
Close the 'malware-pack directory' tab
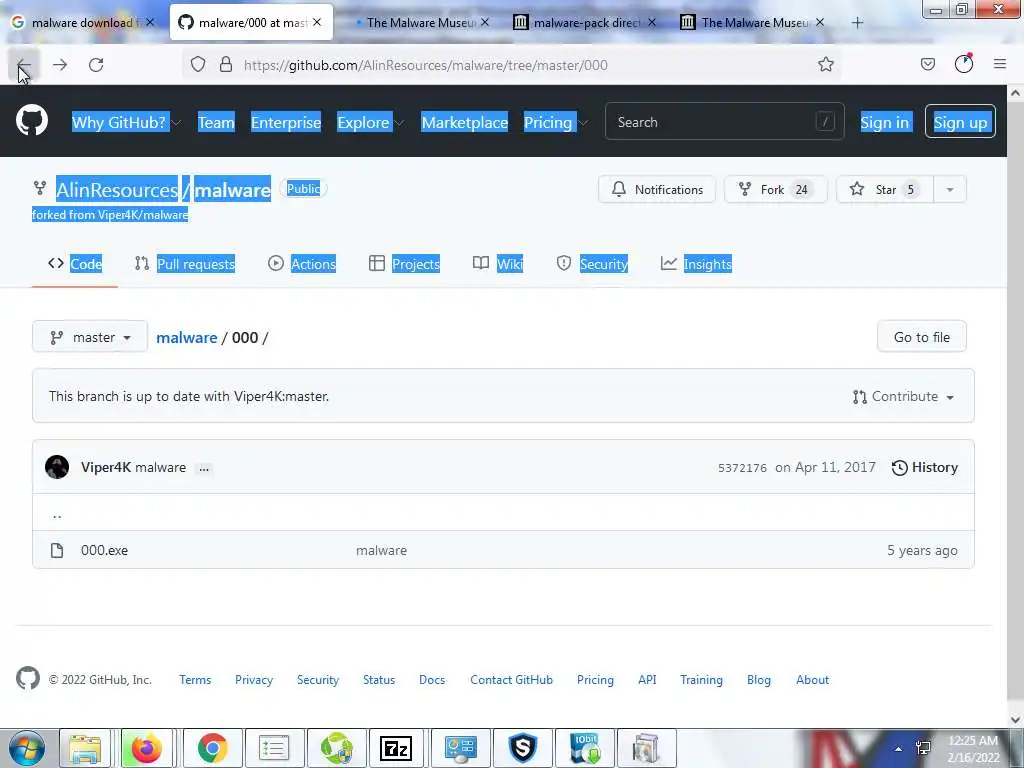point(652,22)
